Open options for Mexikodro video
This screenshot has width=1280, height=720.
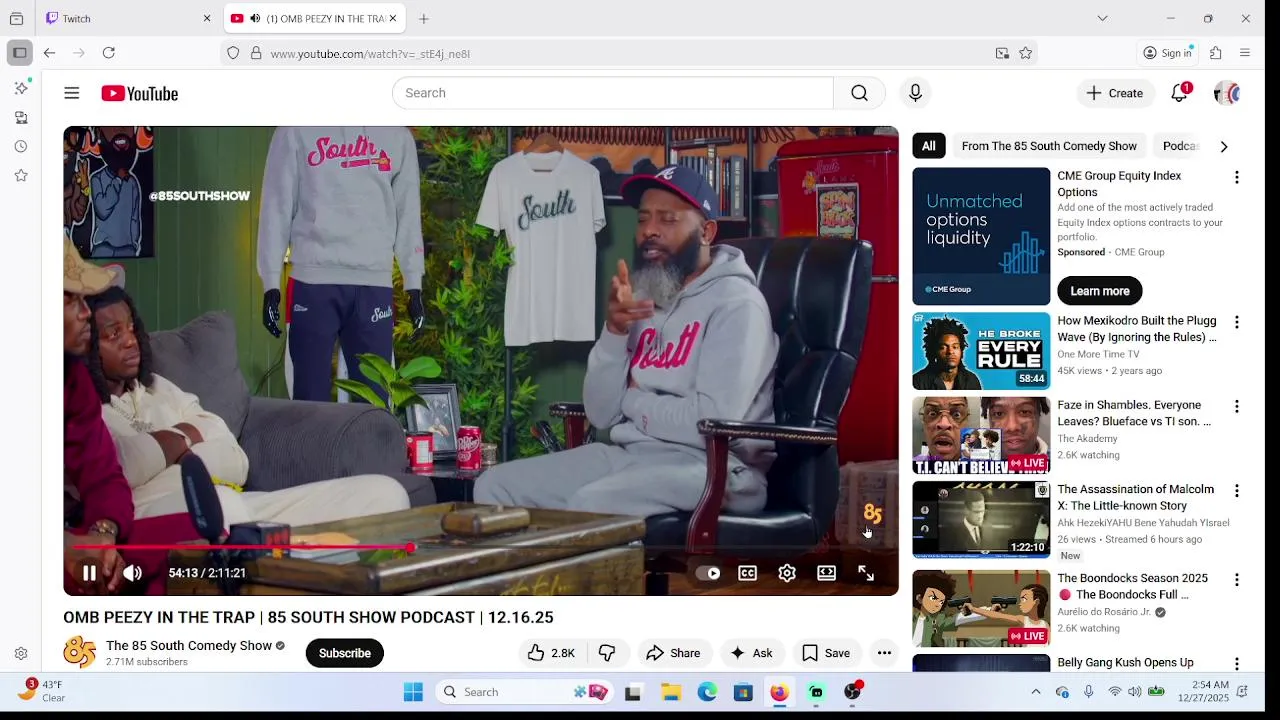1237,322
